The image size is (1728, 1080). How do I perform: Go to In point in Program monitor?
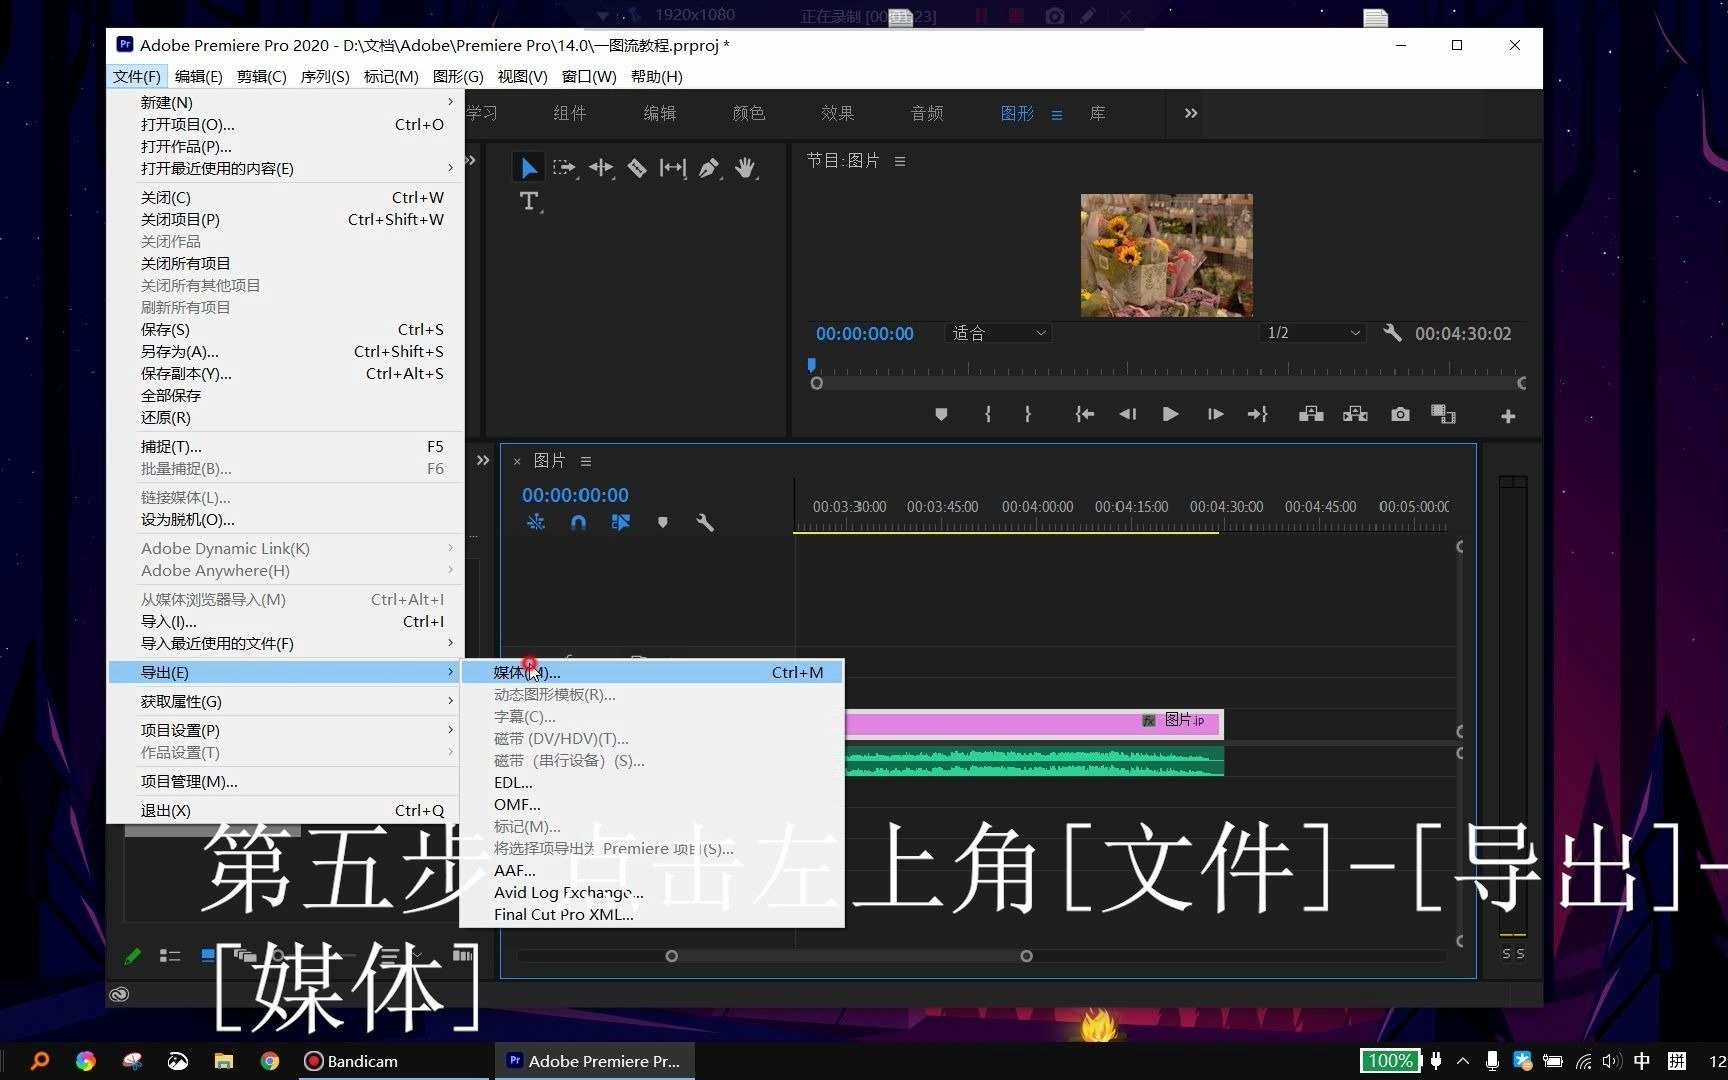click(1085, 414)
